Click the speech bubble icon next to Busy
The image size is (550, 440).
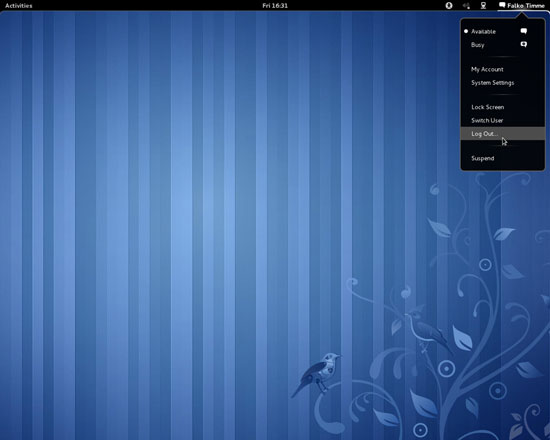tap(523, 45)
